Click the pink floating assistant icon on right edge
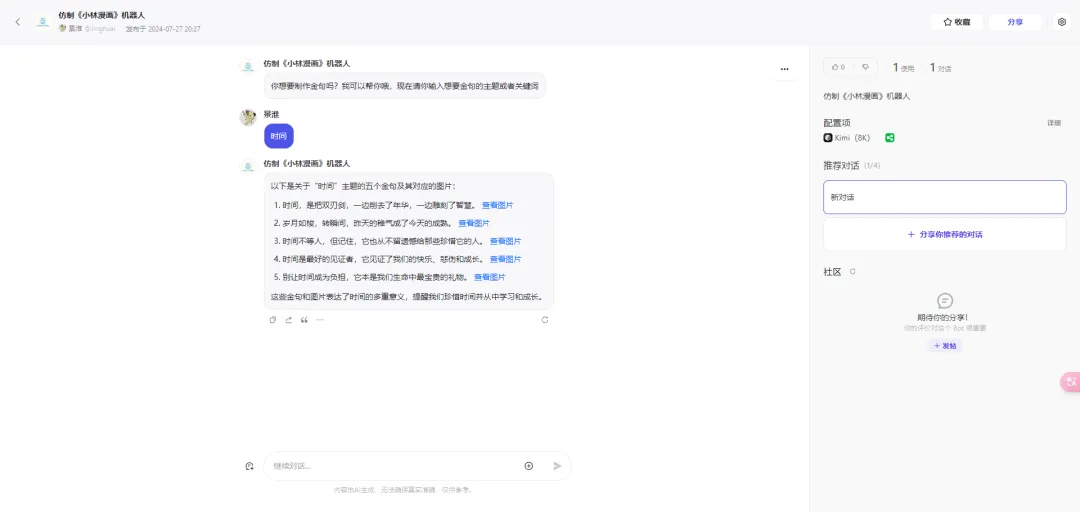The height and width of the screenshot is (512, 1080). [1070, 382]
